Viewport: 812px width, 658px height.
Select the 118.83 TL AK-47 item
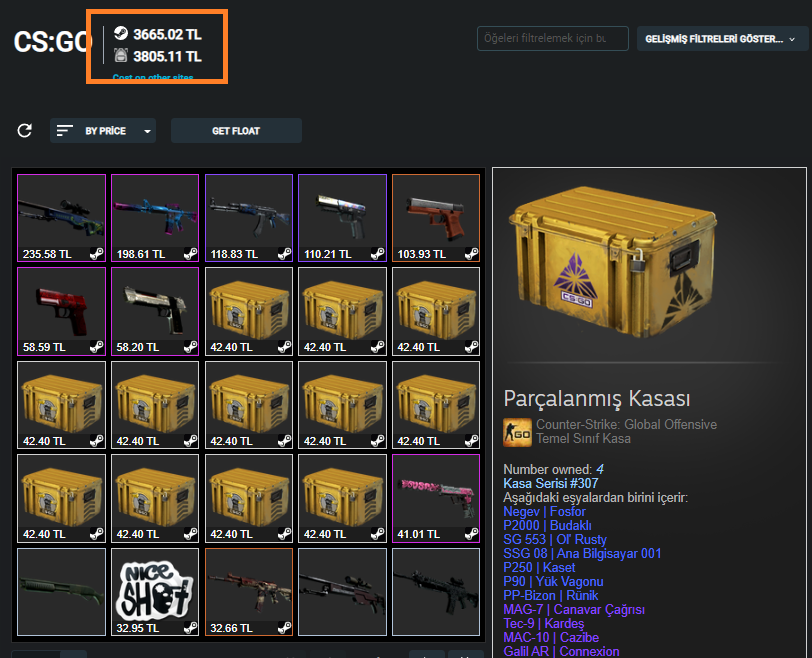point(249,217)
